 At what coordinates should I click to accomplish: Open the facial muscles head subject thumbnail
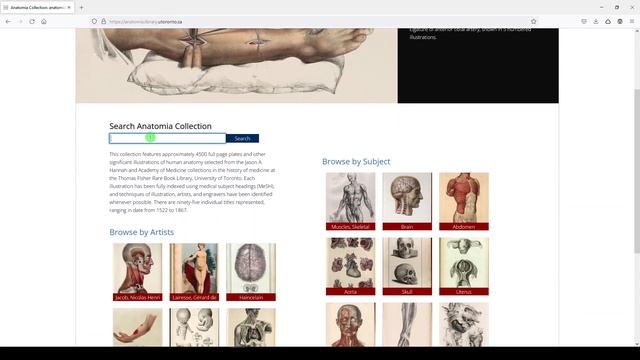(350, 324)
